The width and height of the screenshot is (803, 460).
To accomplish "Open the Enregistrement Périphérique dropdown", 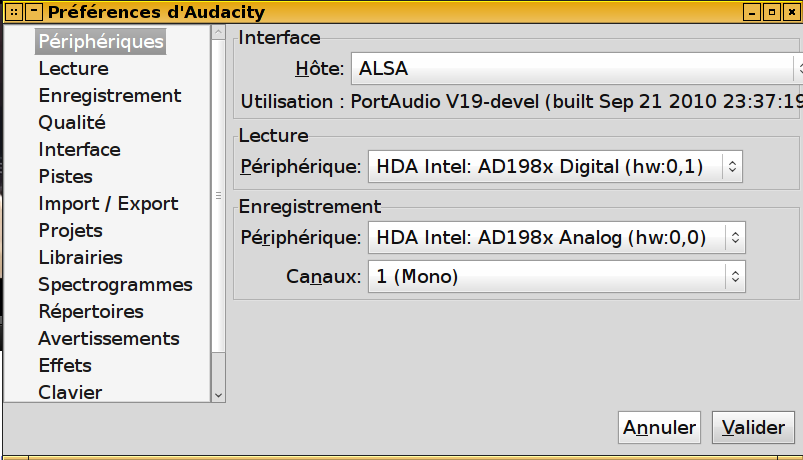I will tap(557, 238).
